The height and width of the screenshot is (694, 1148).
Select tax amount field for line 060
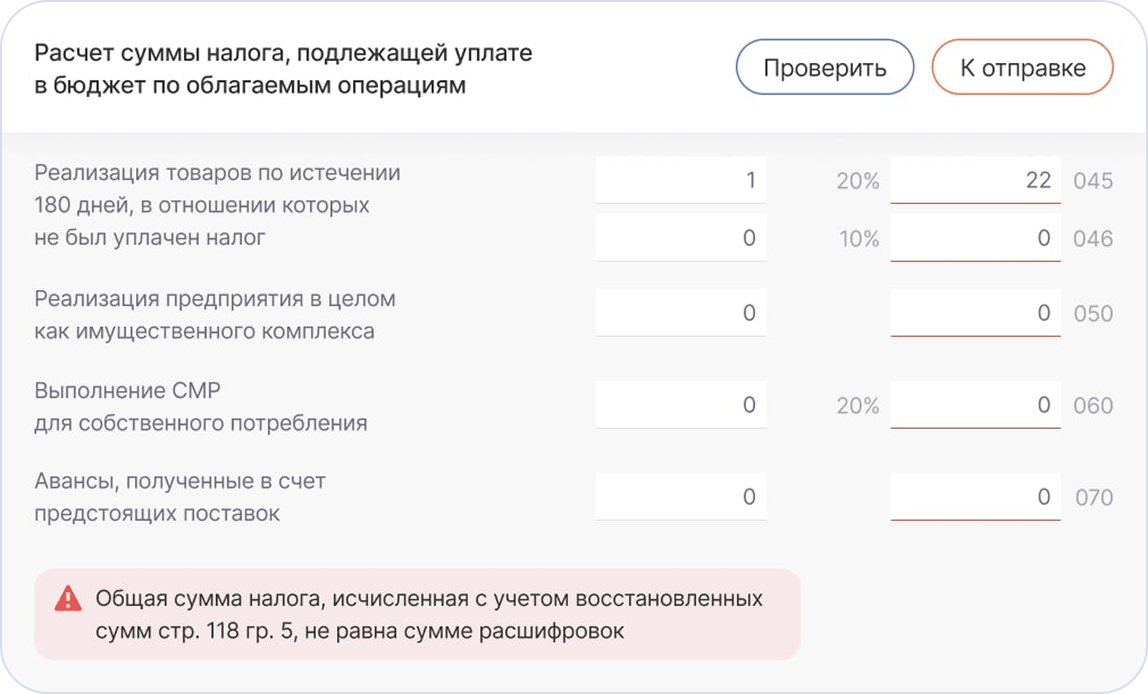pos(975,405)
